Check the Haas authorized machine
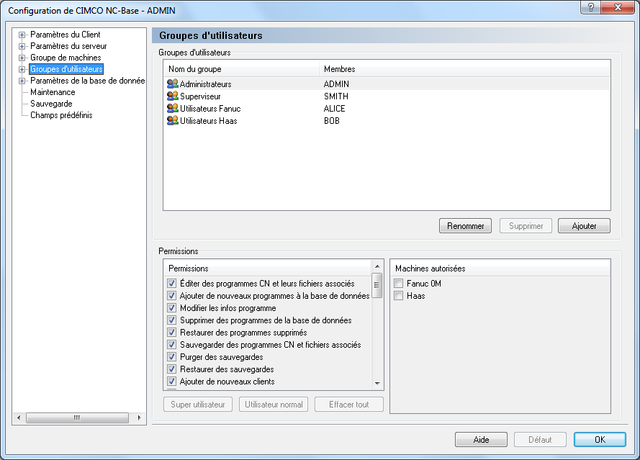 pyautogui.click(x=398, y=296)
